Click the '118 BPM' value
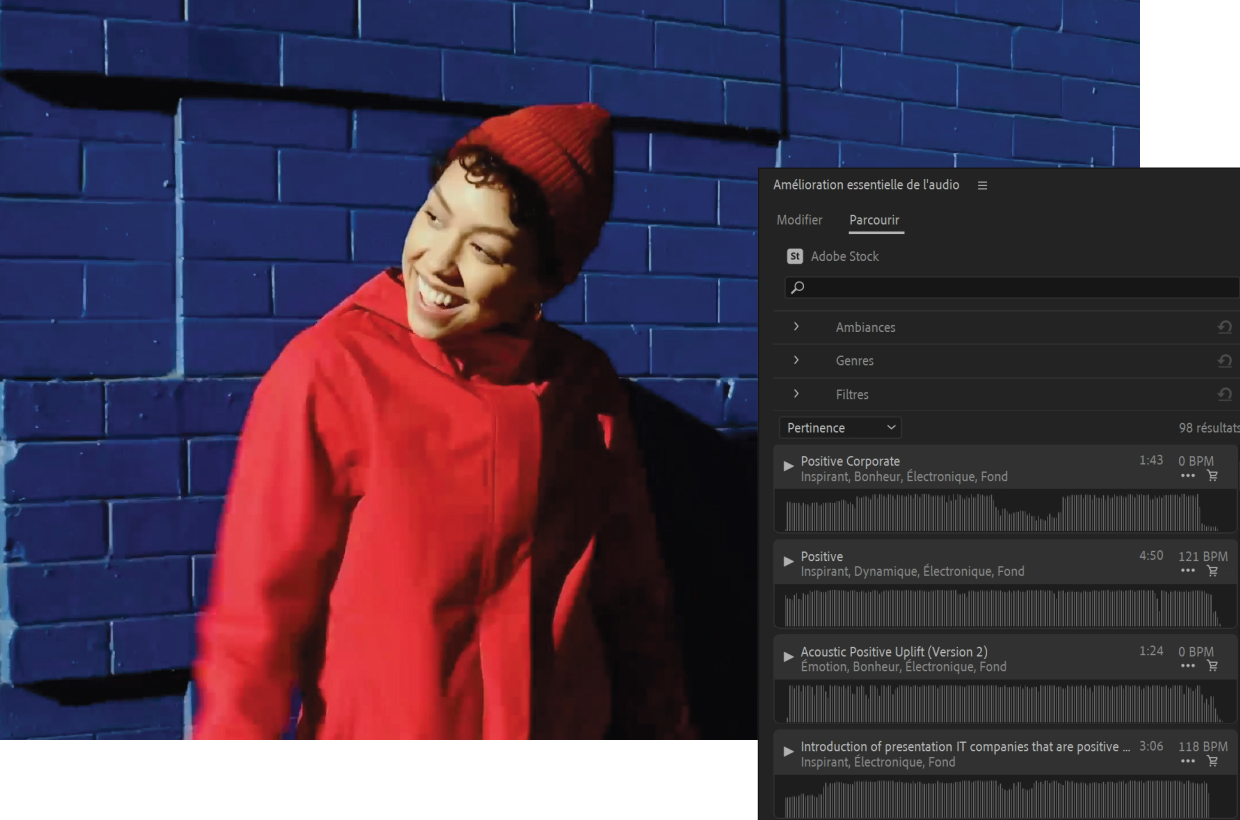The height and width of the screenshot is (820, 1240). 1203,746
